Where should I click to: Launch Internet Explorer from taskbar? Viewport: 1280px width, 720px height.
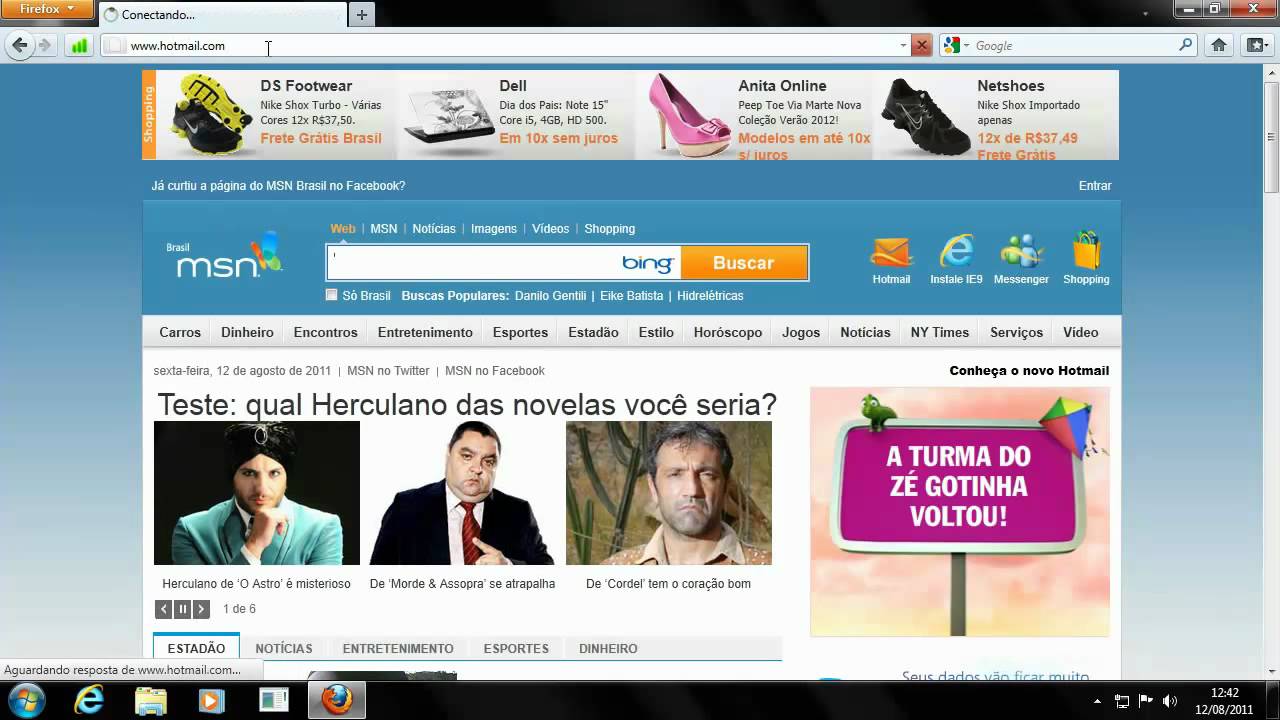coord(89,700)
